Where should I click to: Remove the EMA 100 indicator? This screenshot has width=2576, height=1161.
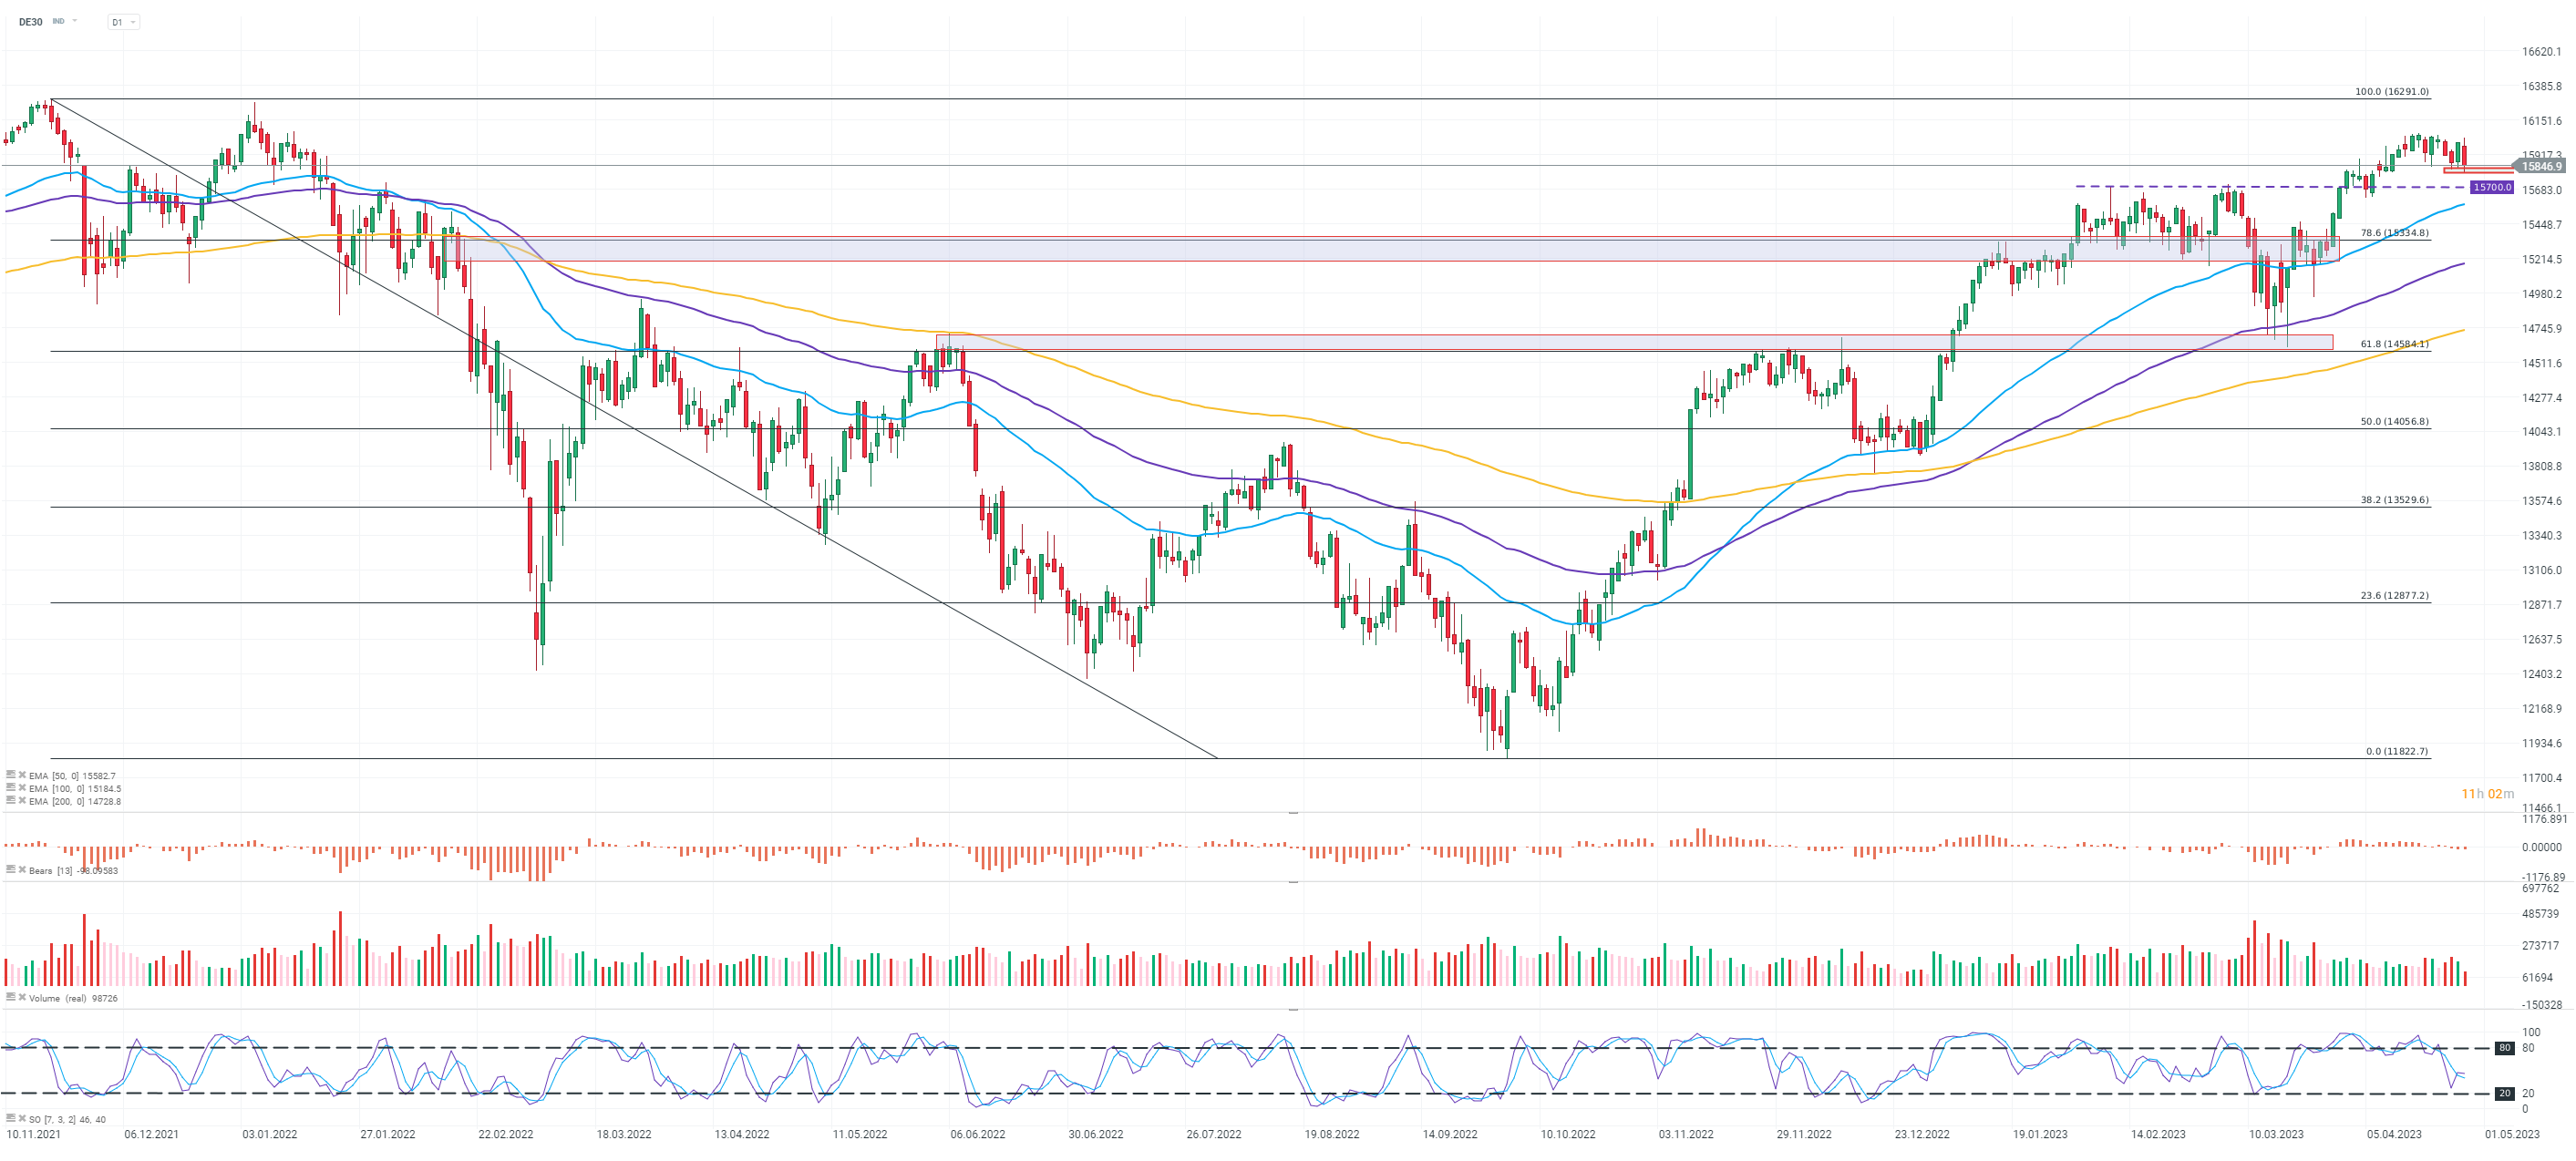click(21, 788)
